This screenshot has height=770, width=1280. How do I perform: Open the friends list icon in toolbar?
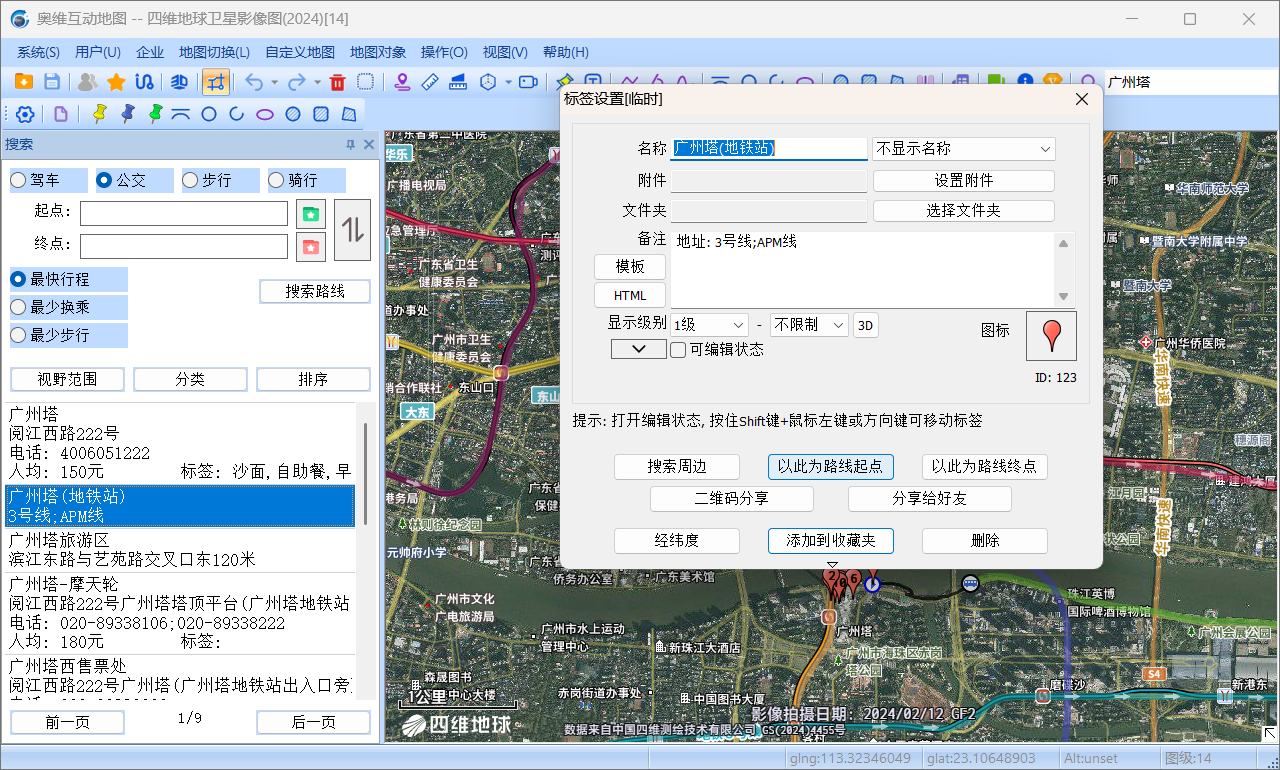88,82
